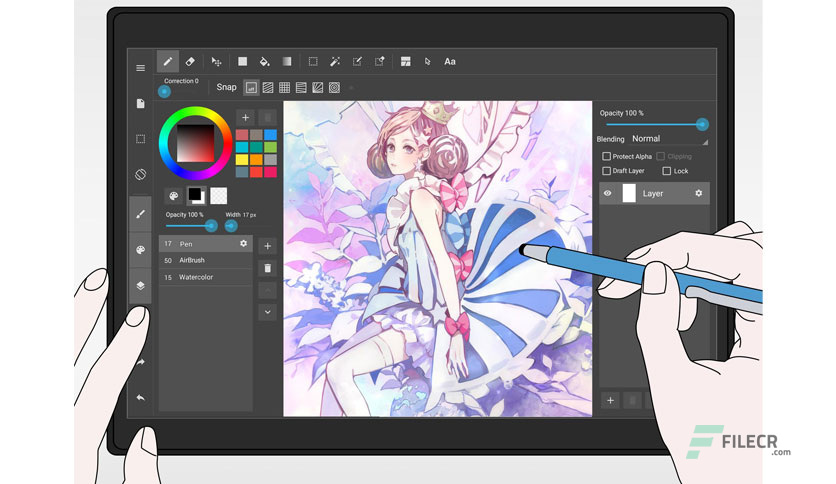
Task: Delete palette color with trash above swatches
Action: 268,117
